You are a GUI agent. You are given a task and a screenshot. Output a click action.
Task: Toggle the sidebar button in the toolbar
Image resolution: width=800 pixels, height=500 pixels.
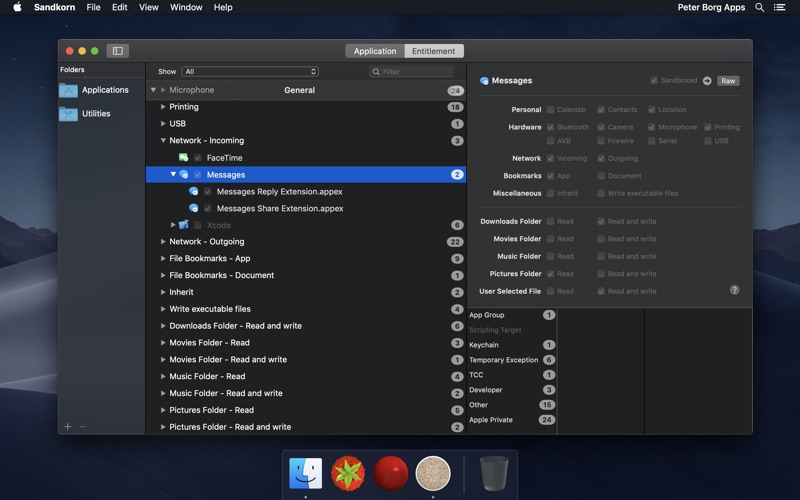[x=117, y=51]
